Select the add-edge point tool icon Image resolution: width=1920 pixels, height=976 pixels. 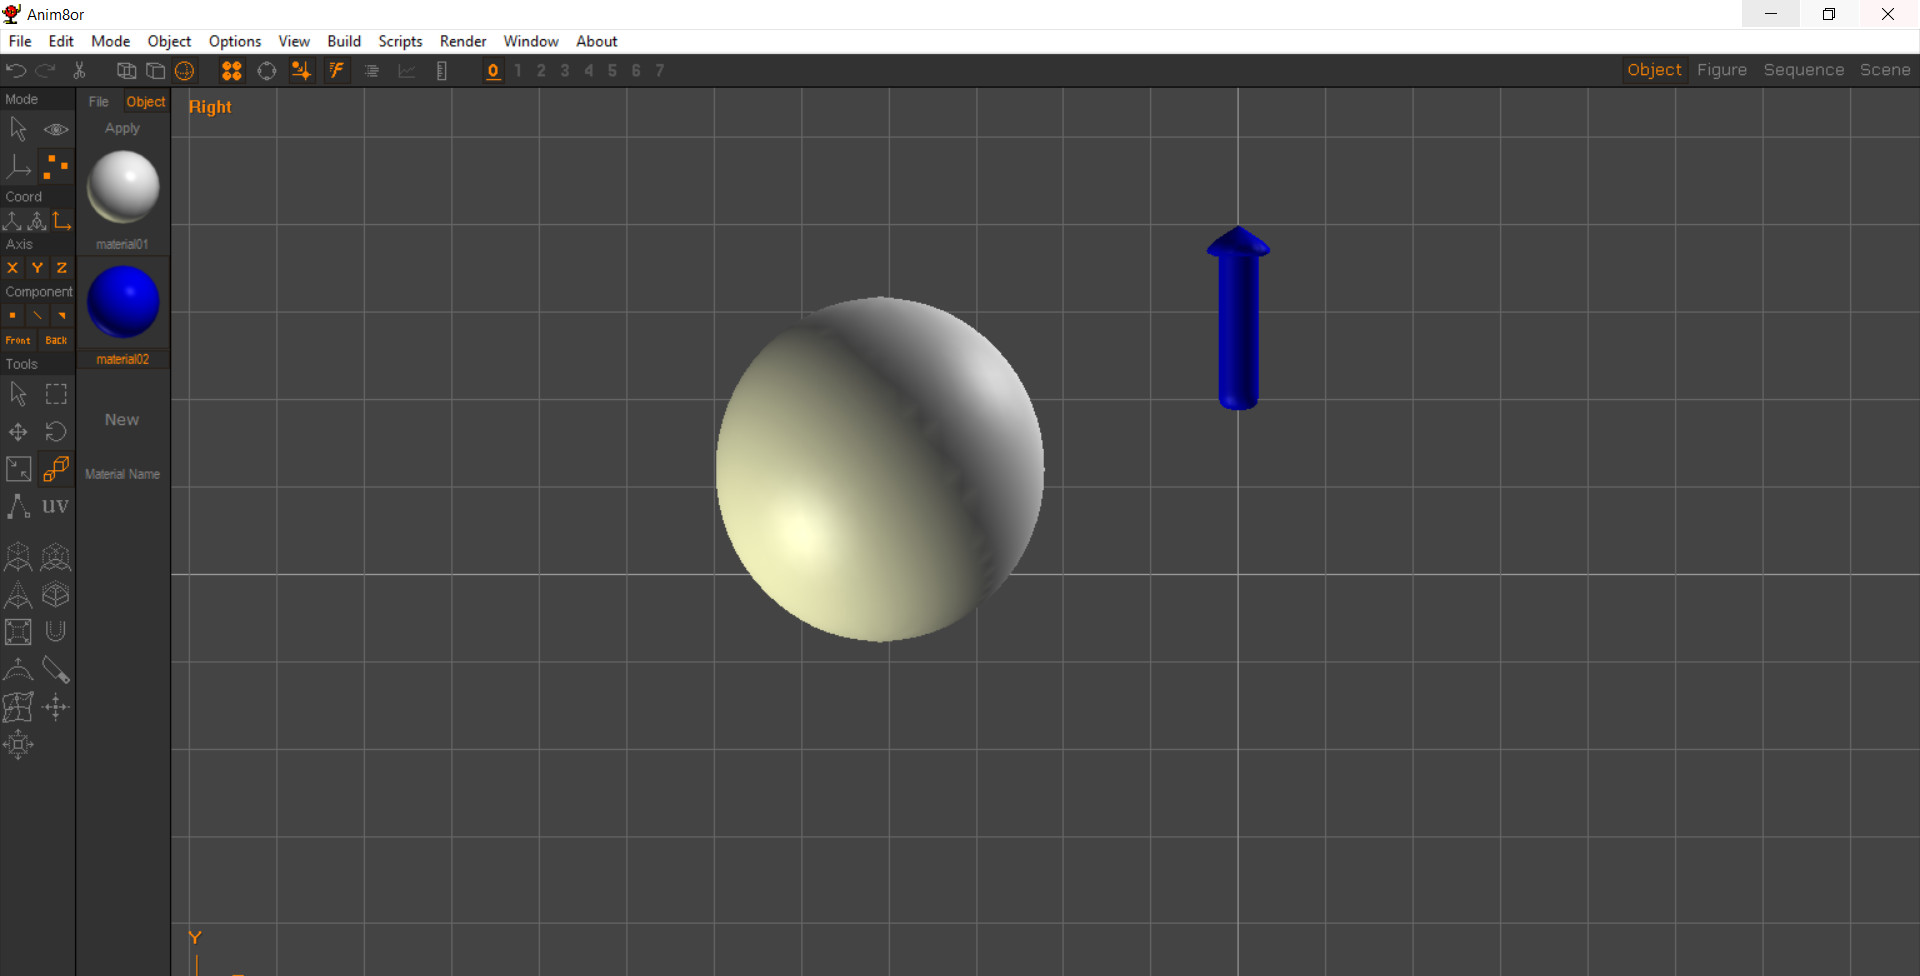click(x=18, y=506)
